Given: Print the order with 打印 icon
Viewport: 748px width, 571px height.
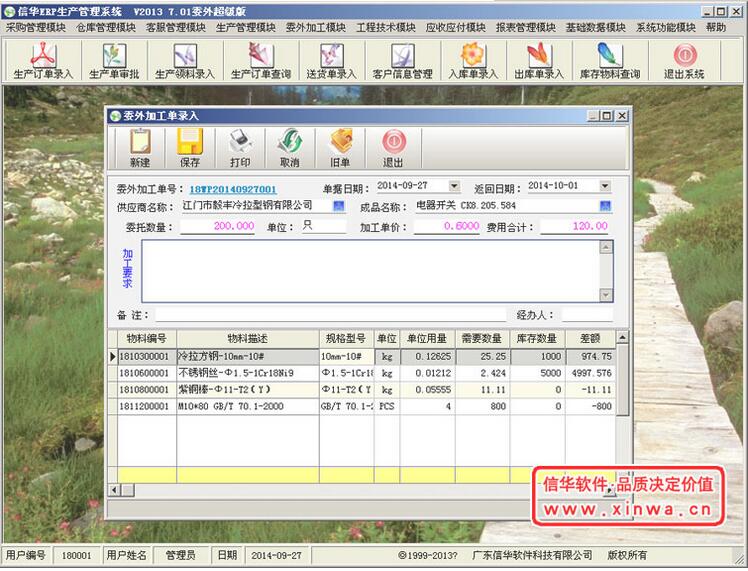Looking at the screenshot, I should 240,148.
